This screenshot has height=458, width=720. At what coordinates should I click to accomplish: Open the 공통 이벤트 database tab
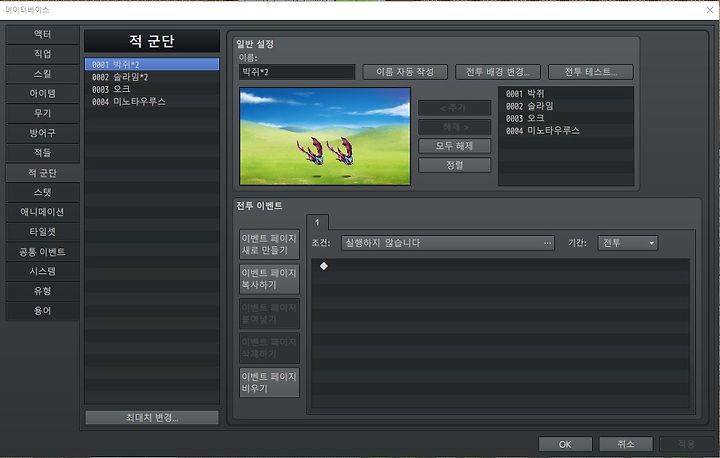coord(42,252)
